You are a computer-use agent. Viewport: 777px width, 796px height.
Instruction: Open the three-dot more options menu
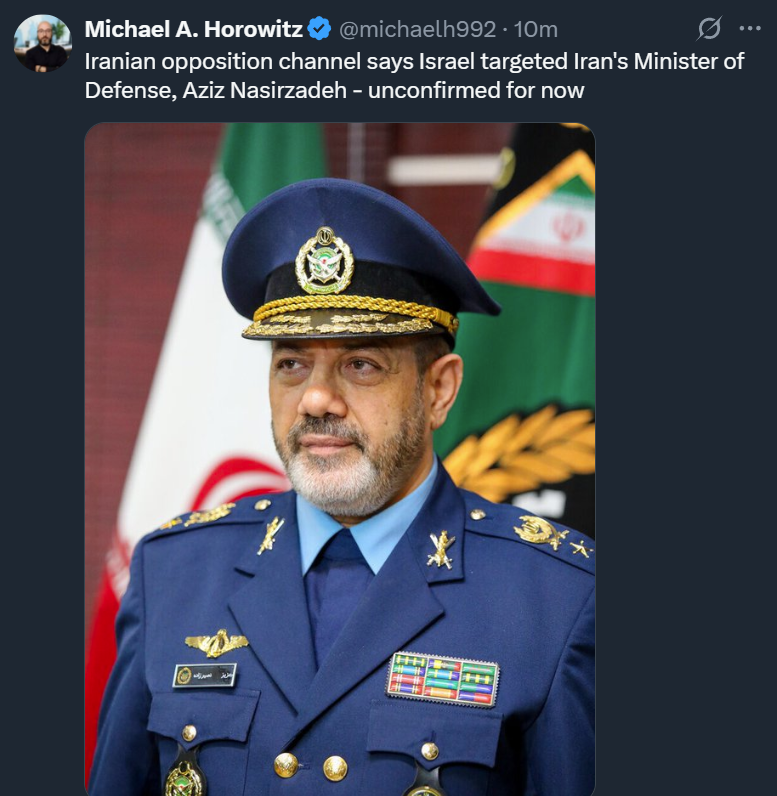(x=750, y=28)
